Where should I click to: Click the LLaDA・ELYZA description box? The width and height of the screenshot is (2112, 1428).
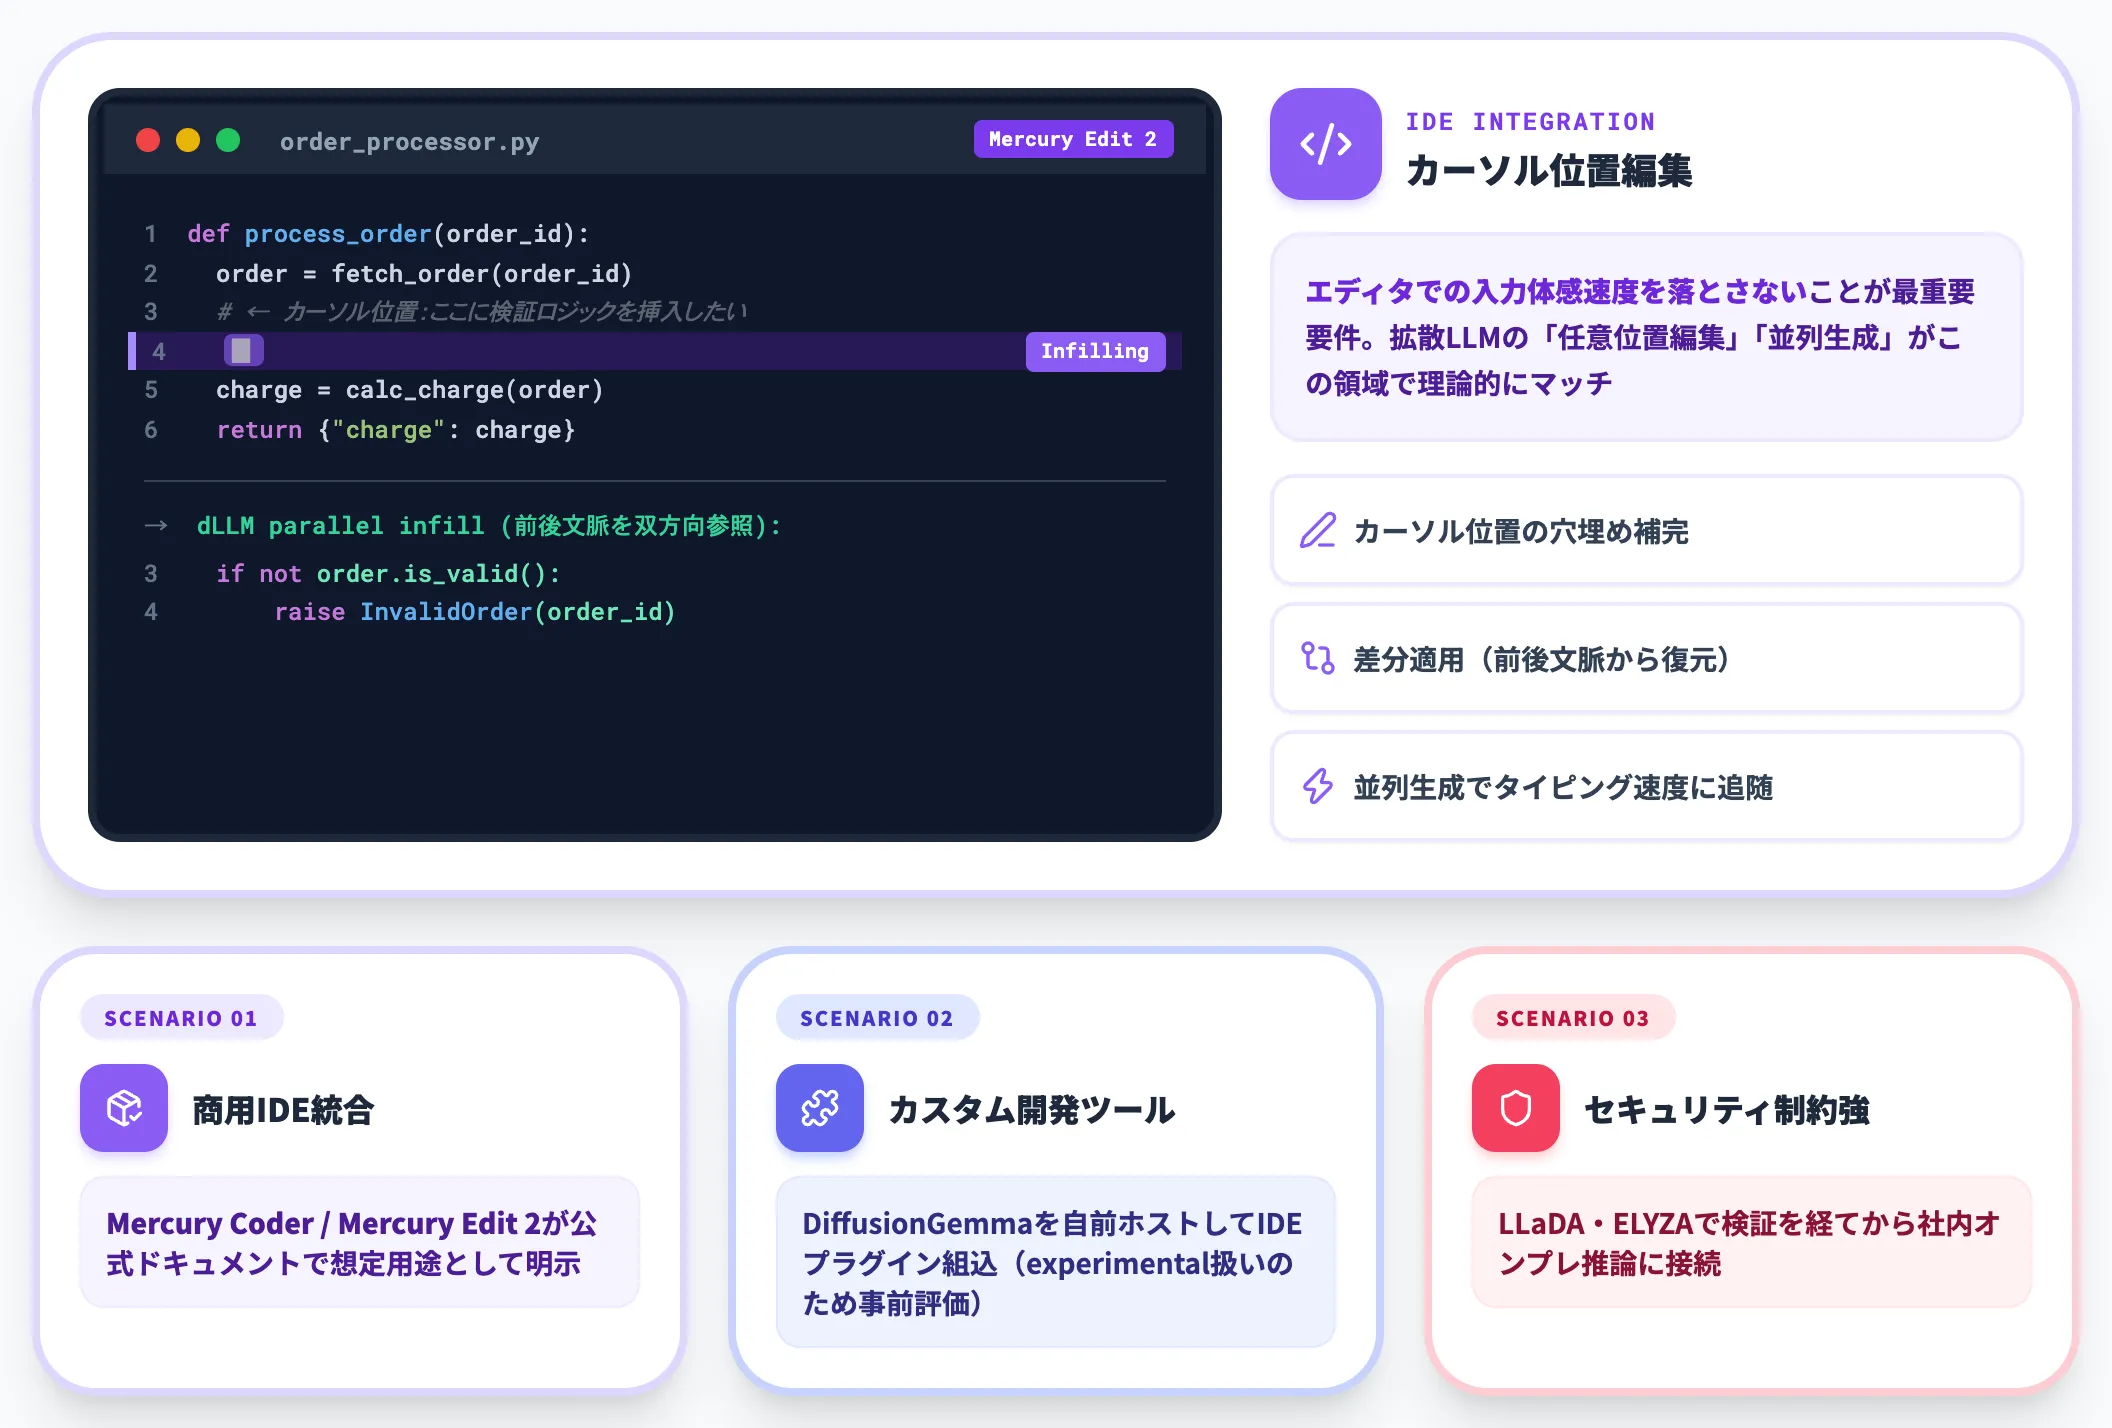pos(1752,1243)
